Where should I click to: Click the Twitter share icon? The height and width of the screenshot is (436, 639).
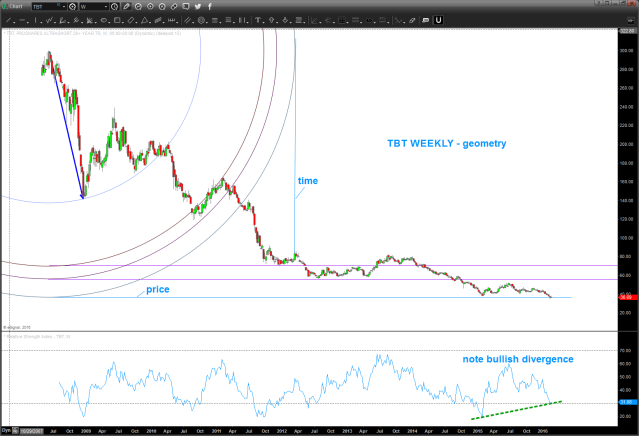197,7
